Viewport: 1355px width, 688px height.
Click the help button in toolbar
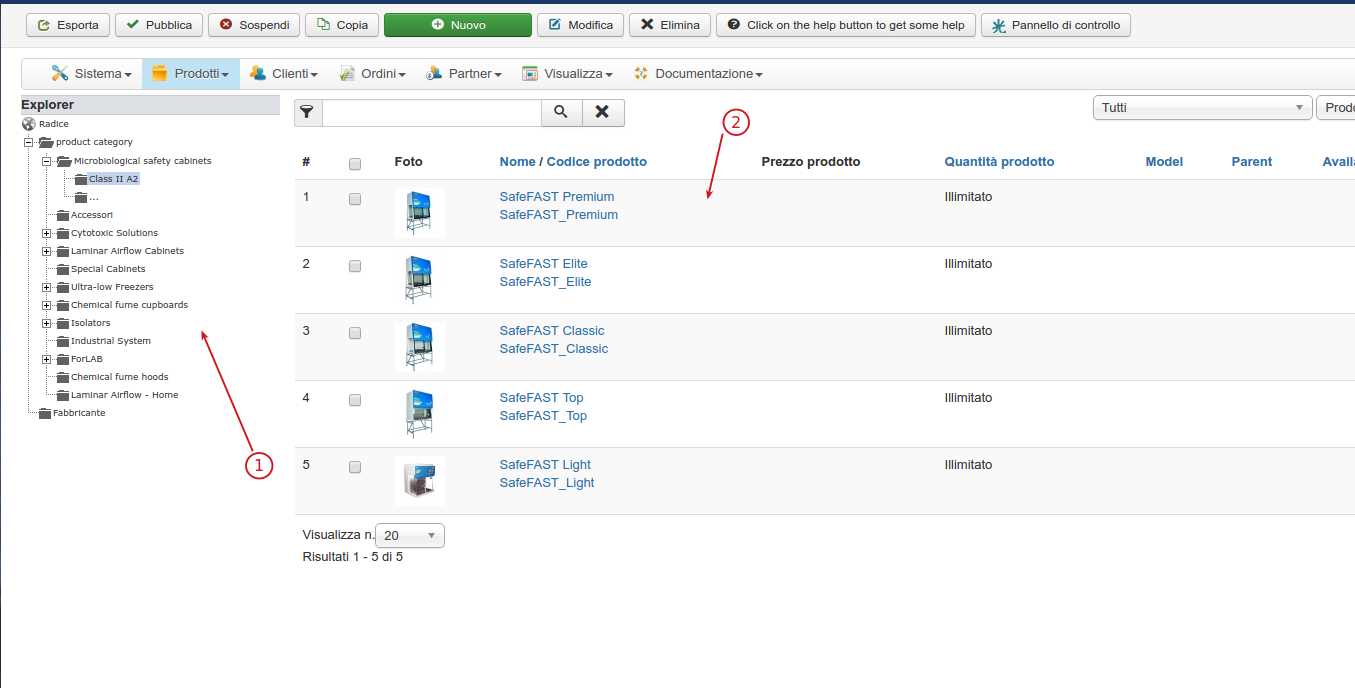coord(846,25)
